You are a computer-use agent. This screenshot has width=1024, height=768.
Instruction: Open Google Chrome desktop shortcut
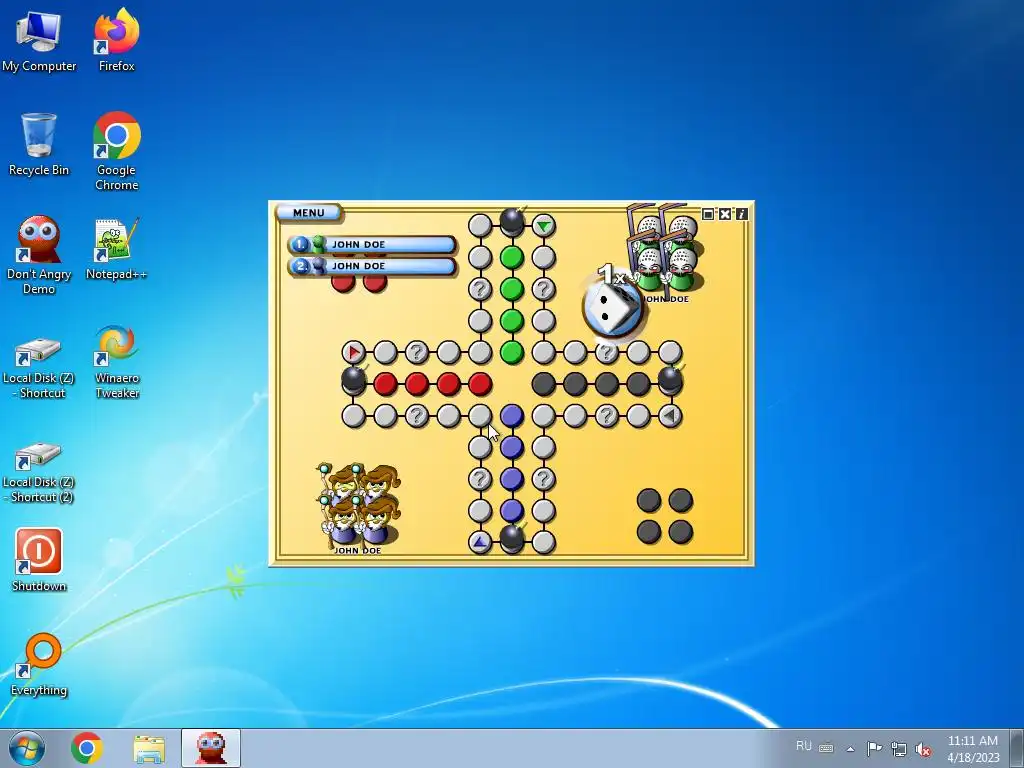pyautogui.click(x=116, y=152)
